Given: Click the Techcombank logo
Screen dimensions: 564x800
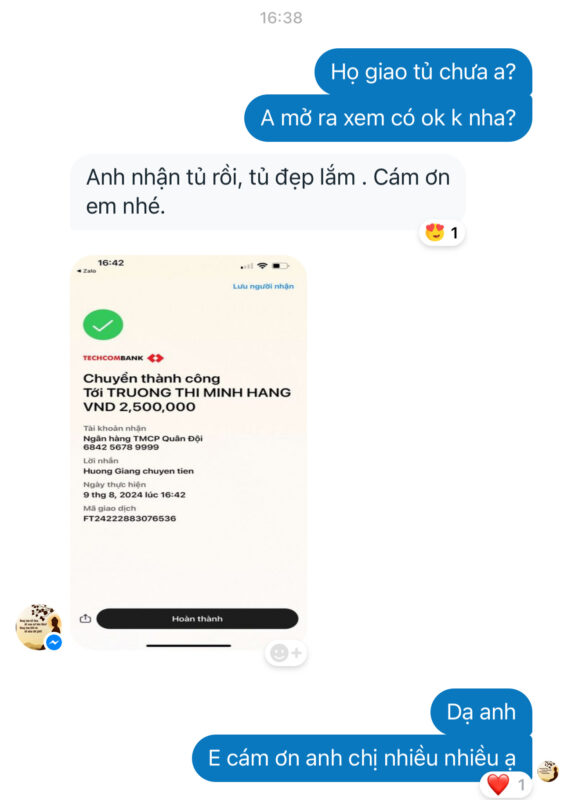Looking at the screenshot, I should (x=123, y=358).
